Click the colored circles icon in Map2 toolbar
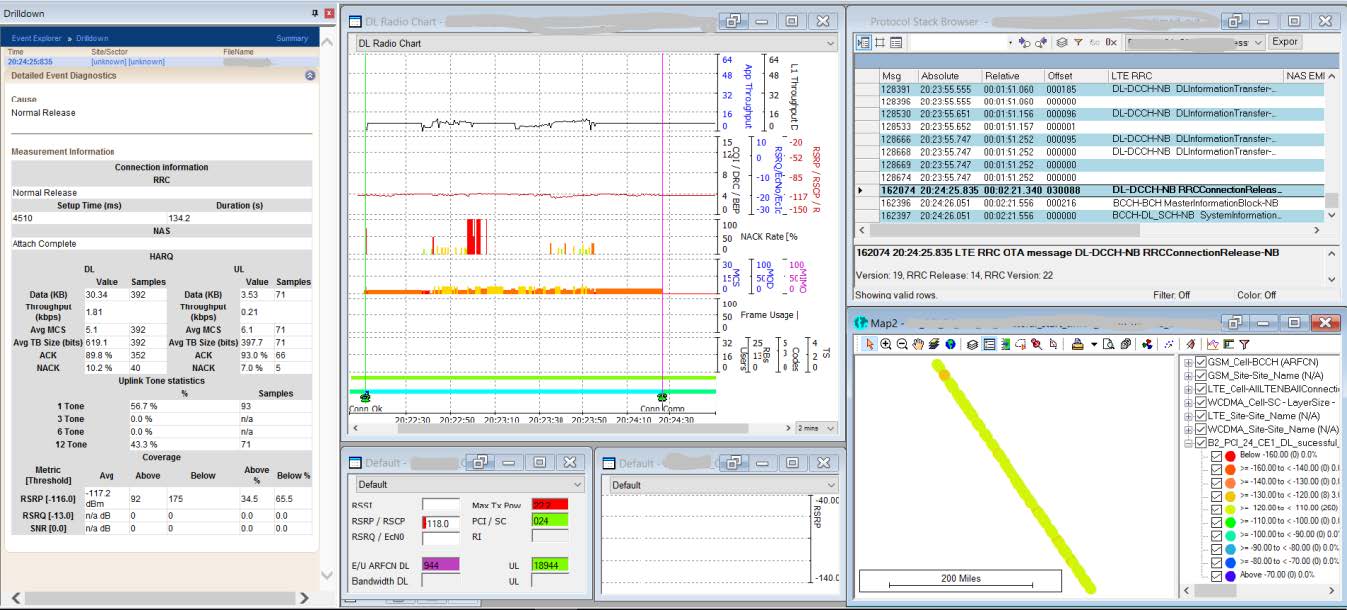Viewport: 1347px width, 610px height. [1147, 344]
